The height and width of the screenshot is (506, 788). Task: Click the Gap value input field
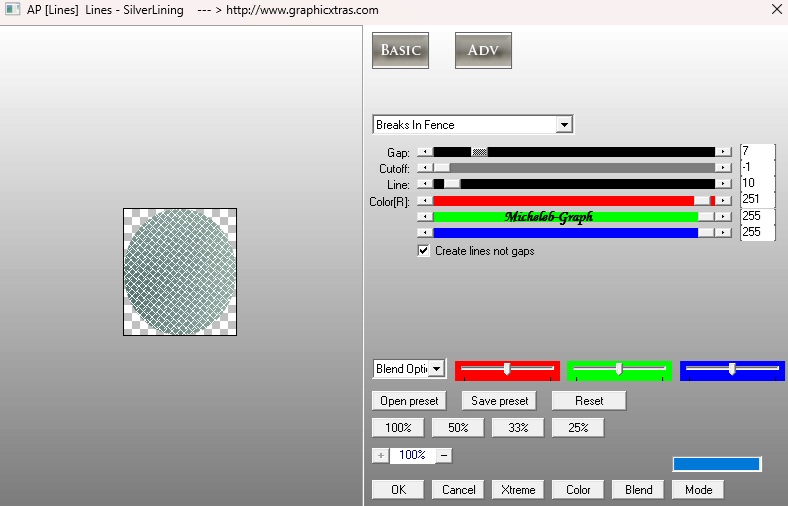(x=757, y=152)
